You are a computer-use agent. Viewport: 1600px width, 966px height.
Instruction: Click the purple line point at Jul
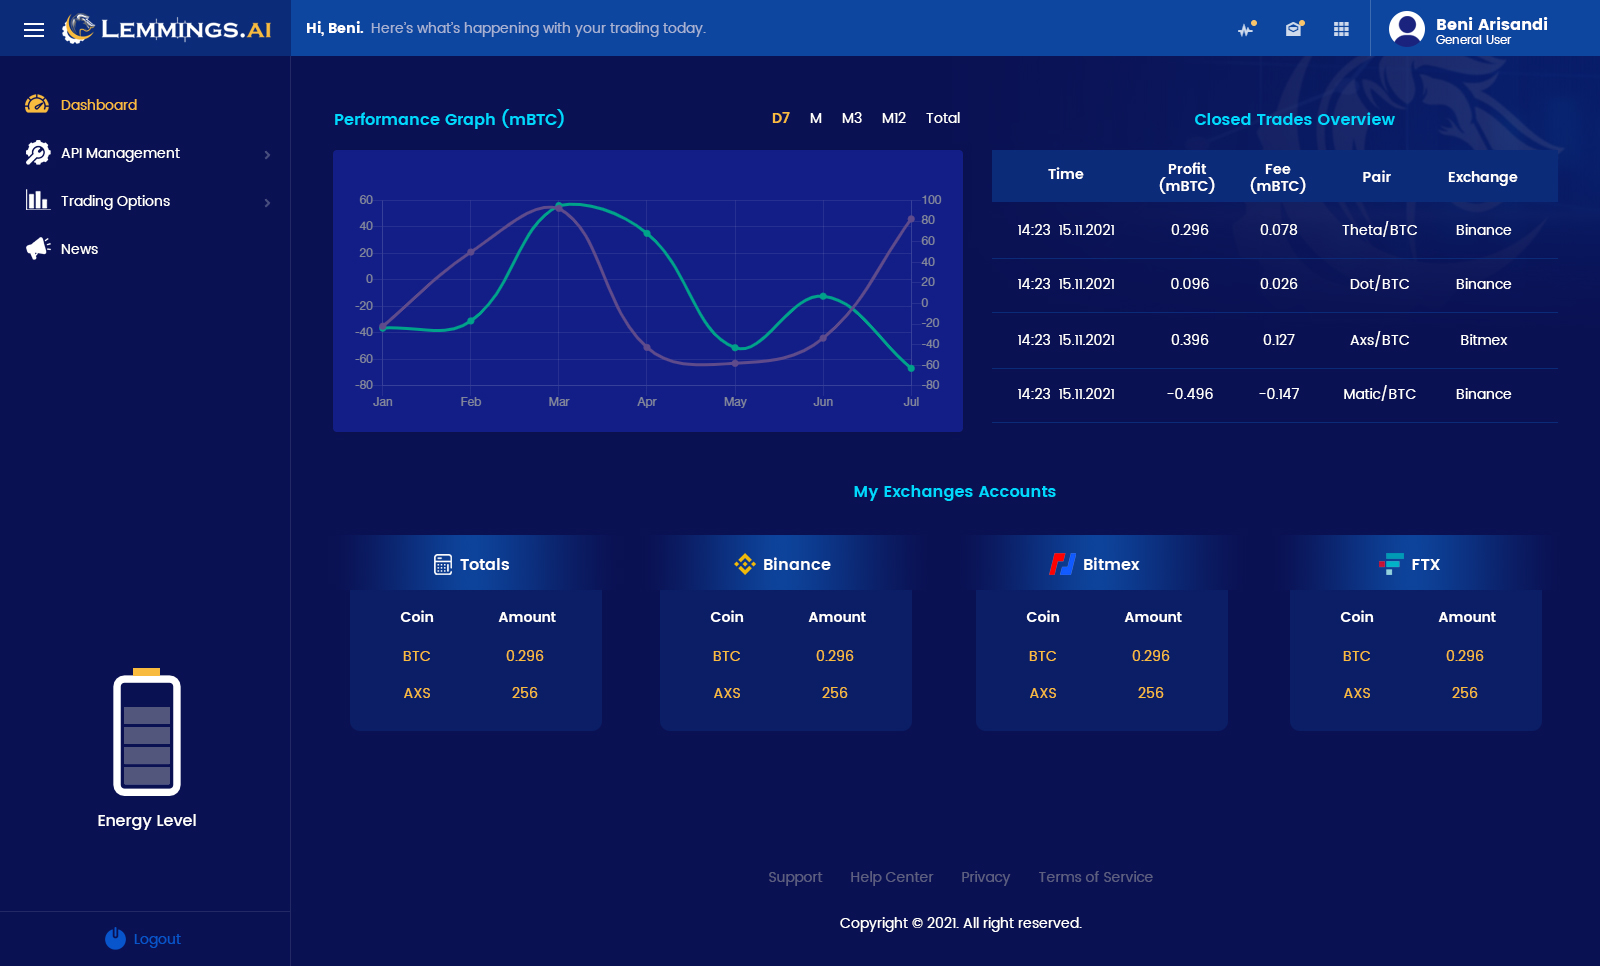tap(911, 219)
